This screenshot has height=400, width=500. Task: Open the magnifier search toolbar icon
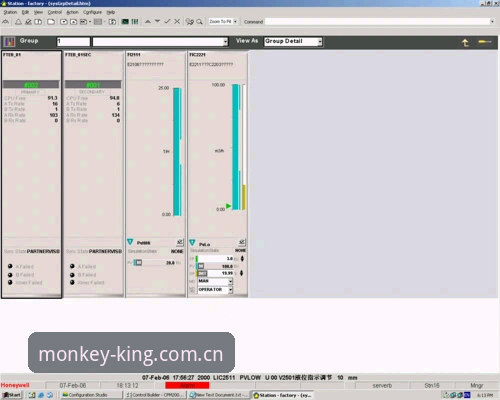pyautogui.click(x=199, y=22)
